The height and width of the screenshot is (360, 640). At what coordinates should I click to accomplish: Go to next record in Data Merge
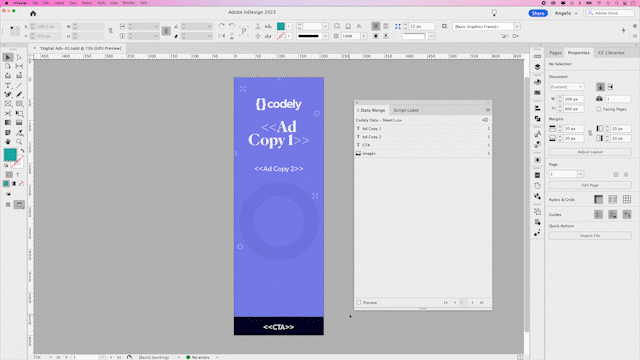click(x=473, y=302)
